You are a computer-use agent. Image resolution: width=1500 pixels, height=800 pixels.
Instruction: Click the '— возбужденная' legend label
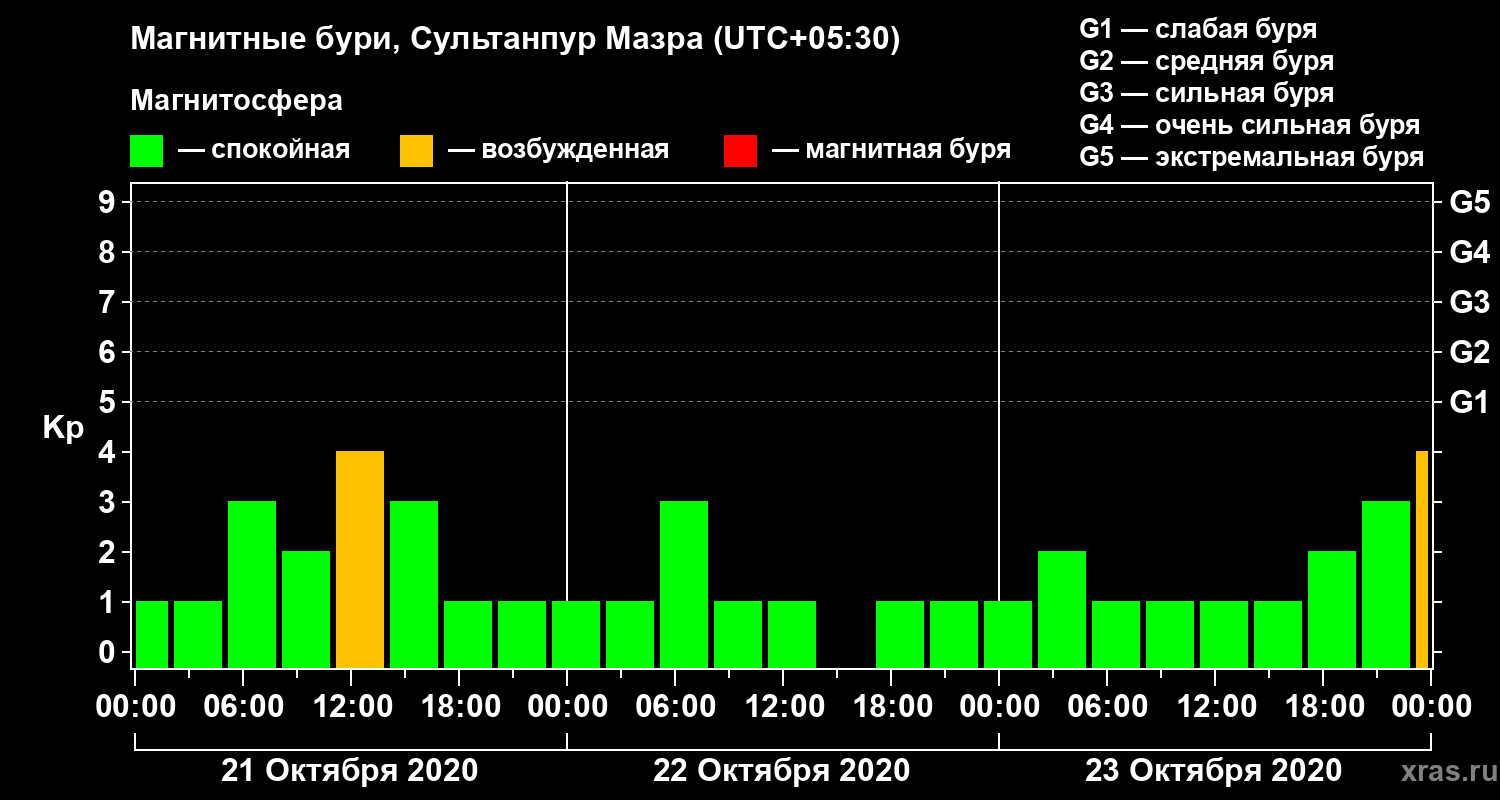pyautogui.click(x=558, y=150)
